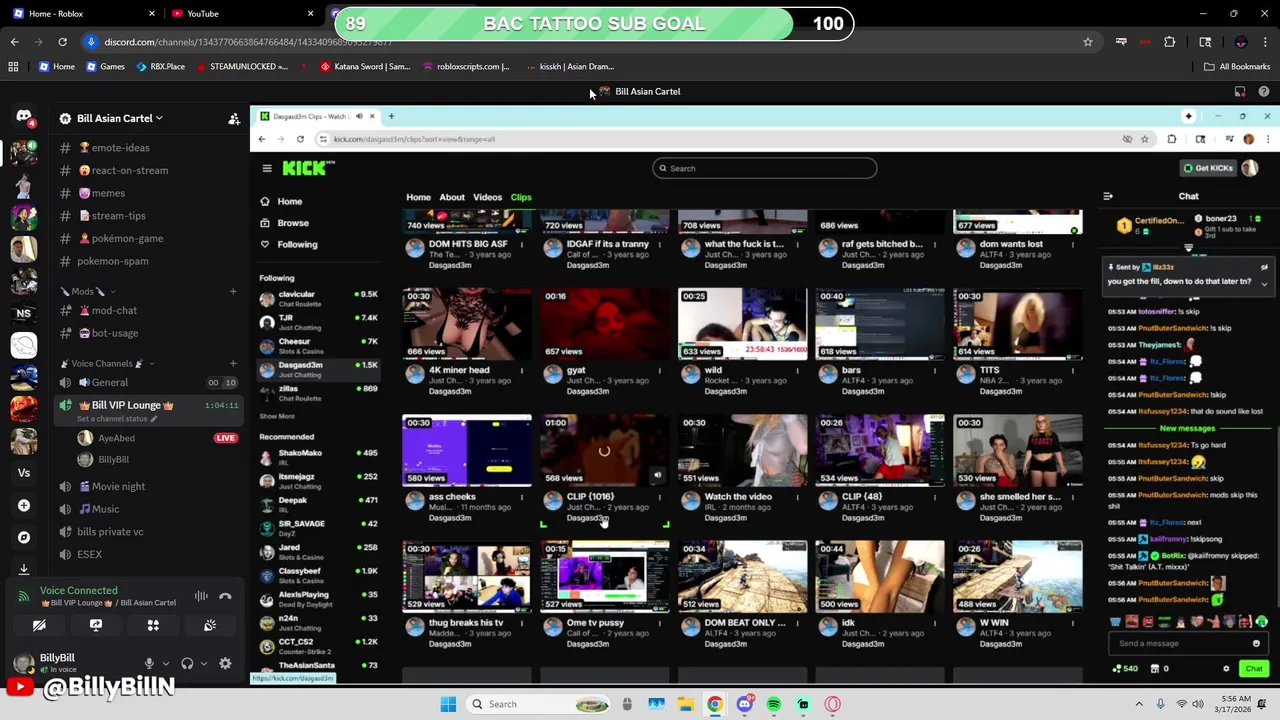
Task: Reload the discord.com page
Action: (62, 42)
